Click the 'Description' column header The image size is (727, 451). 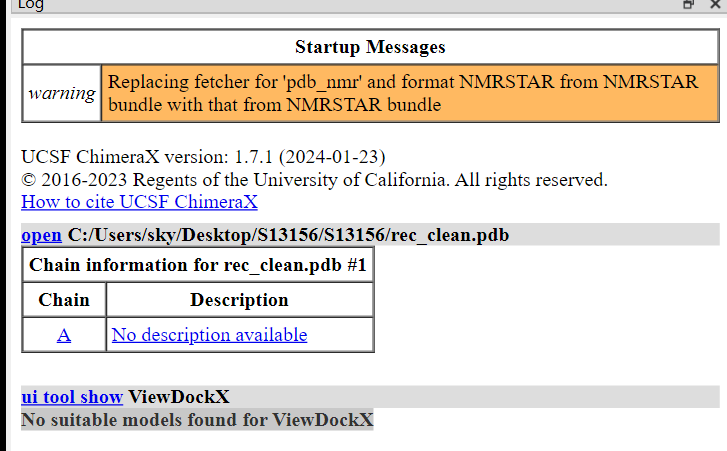tap(239, 300)
